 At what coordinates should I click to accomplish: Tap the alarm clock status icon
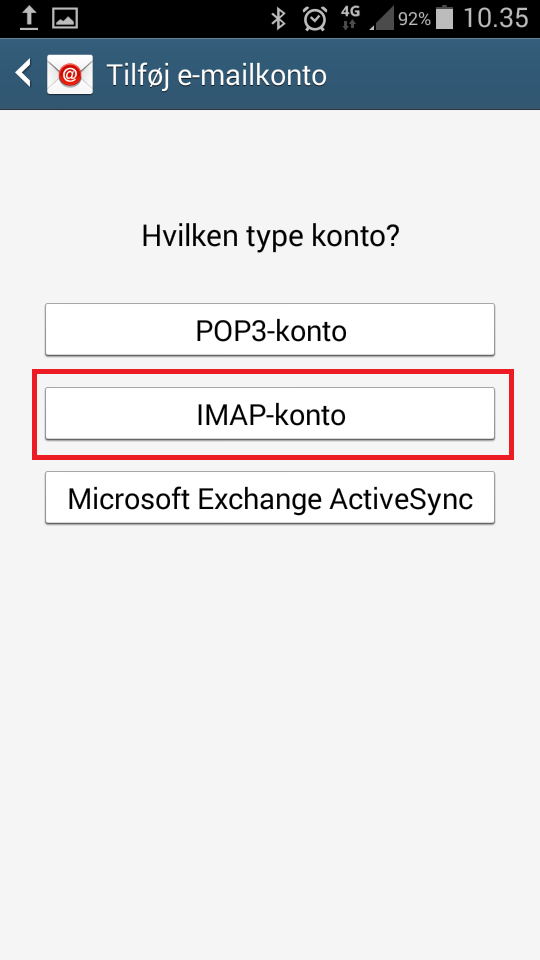[315, 19]
